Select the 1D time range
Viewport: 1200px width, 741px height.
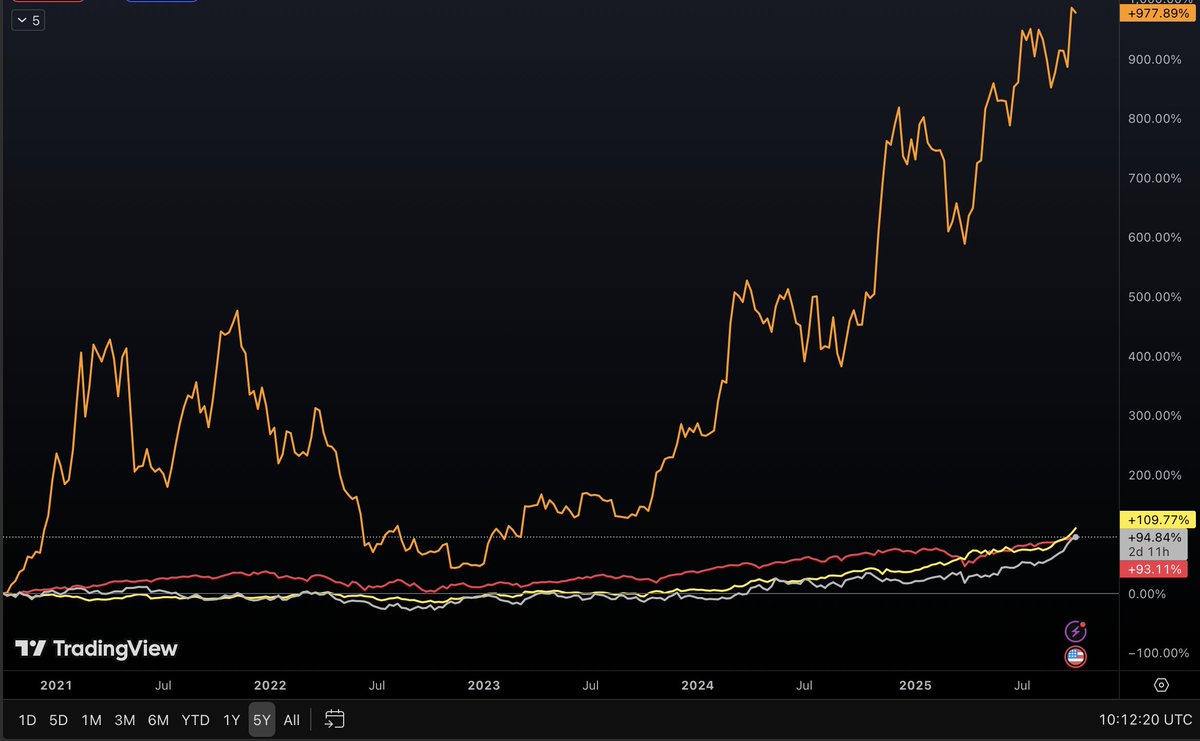pyautogui.click(x=28, y=720)
